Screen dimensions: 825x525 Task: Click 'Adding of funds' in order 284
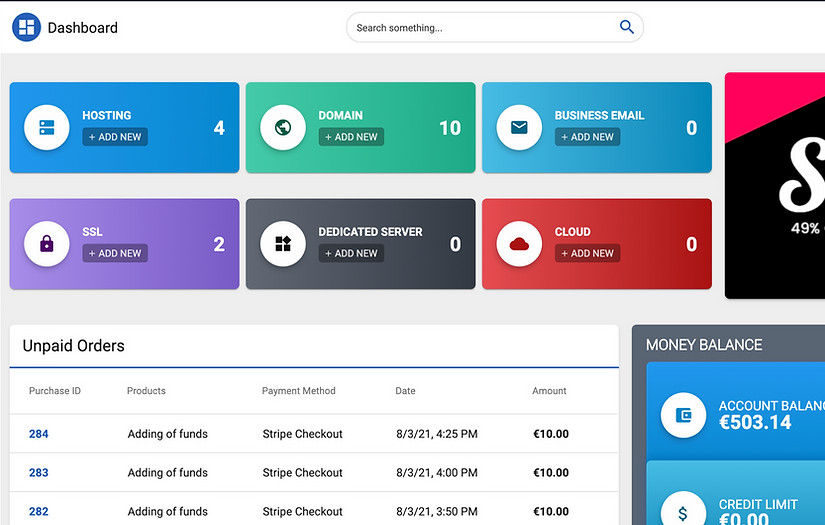click(167, 434)
